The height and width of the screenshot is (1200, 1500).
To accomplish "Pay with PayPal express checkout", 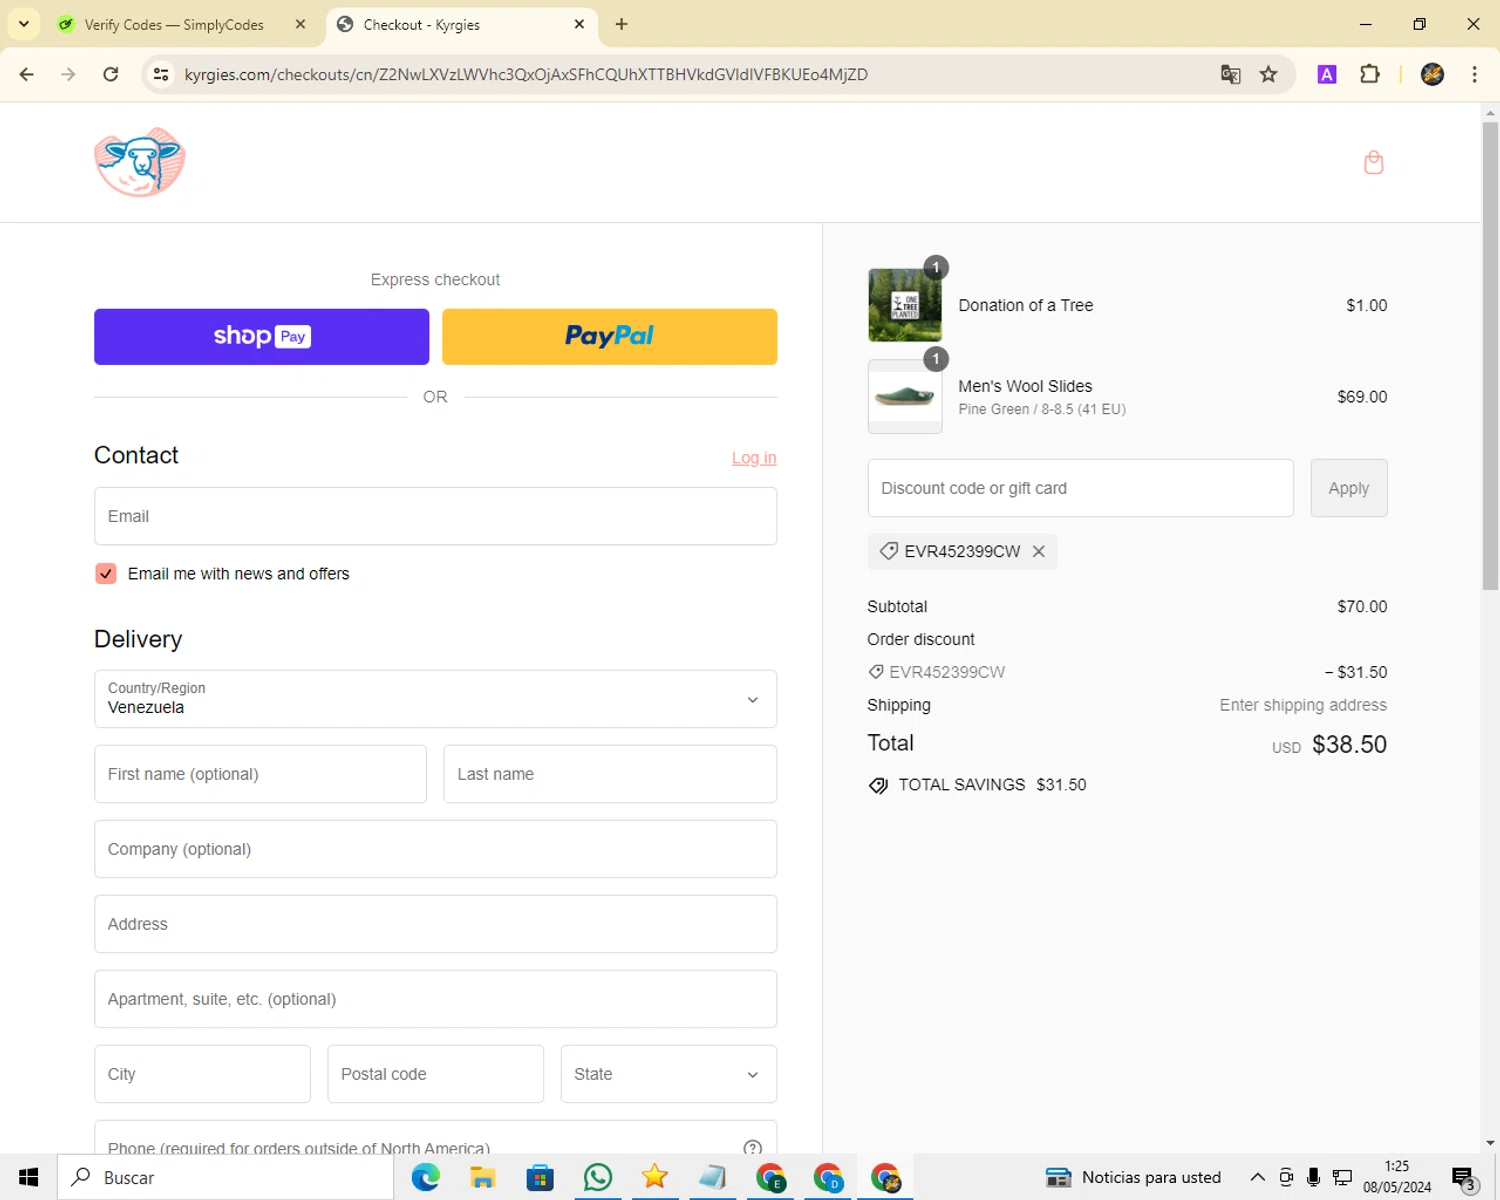I will point(609,336).
